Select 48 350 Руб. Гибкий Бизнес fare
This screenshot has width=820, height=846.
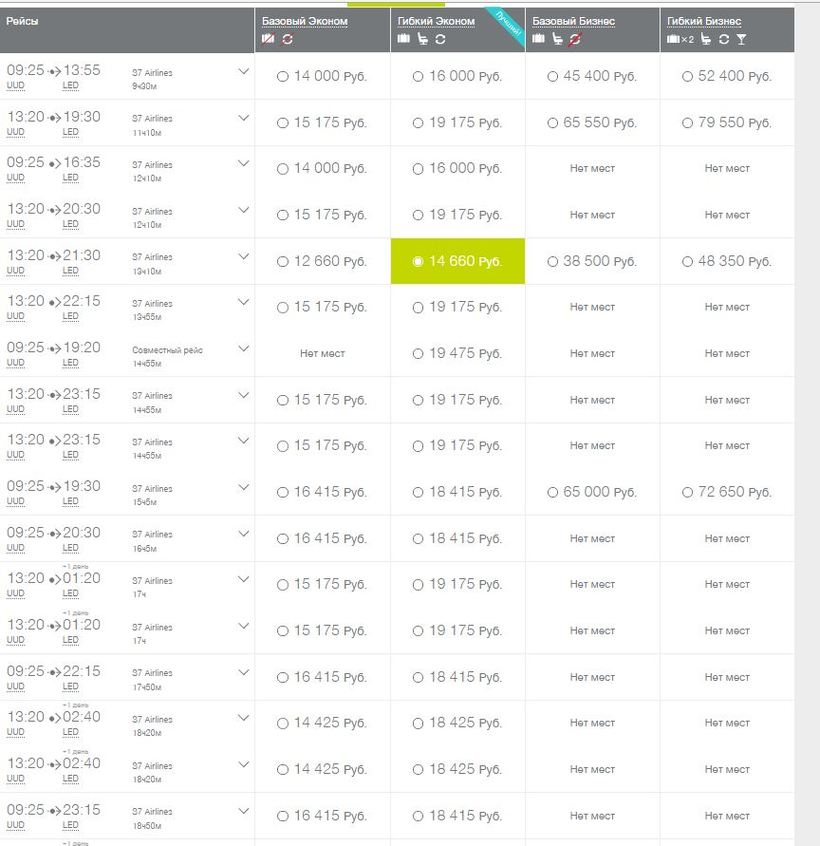pyautogui.click(x=687, y=262)
